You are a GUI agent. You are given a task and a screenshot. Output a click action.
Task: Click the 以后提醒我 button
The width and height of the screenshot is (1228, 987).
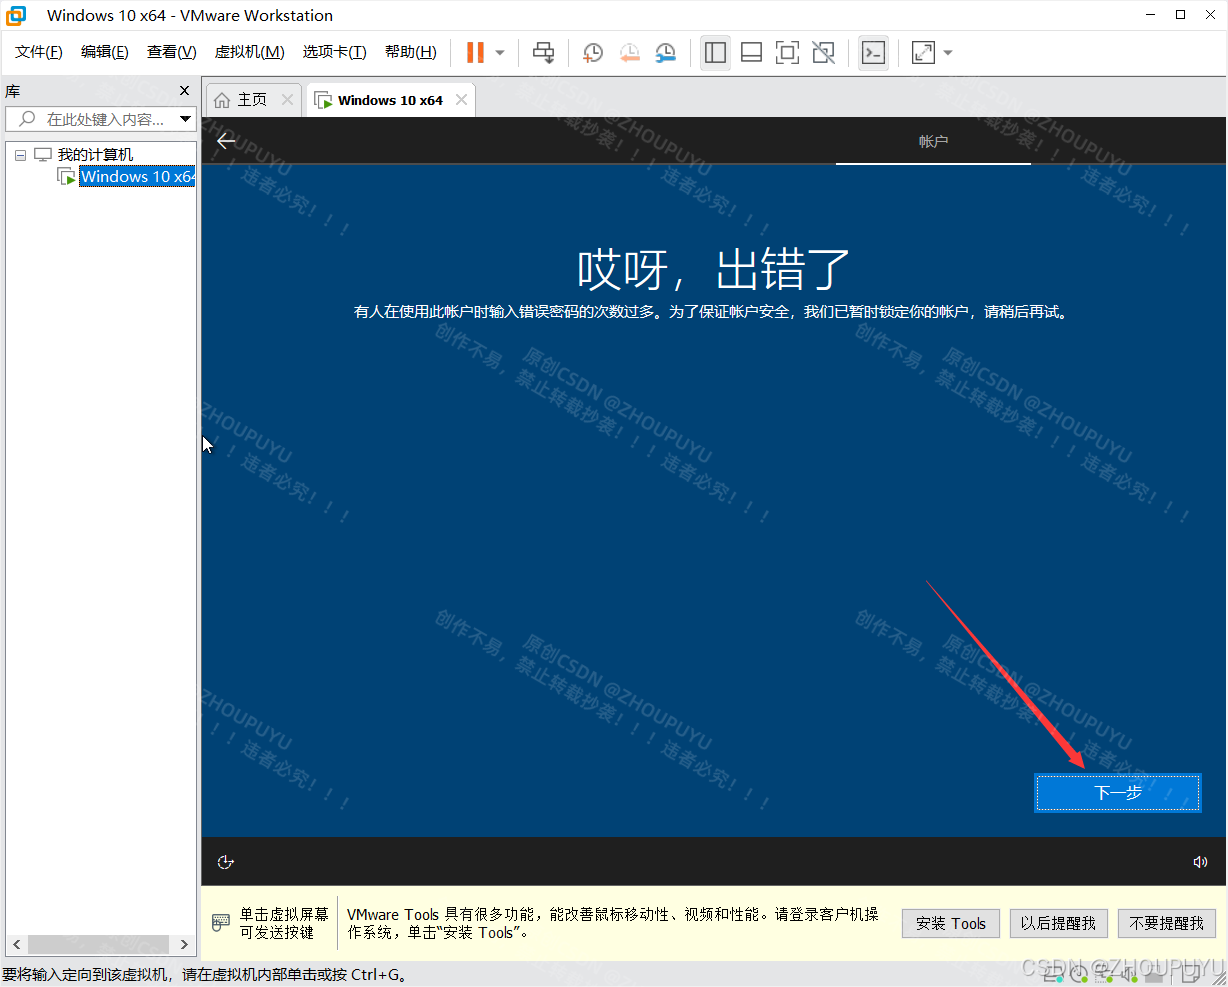pos(1058,923)
